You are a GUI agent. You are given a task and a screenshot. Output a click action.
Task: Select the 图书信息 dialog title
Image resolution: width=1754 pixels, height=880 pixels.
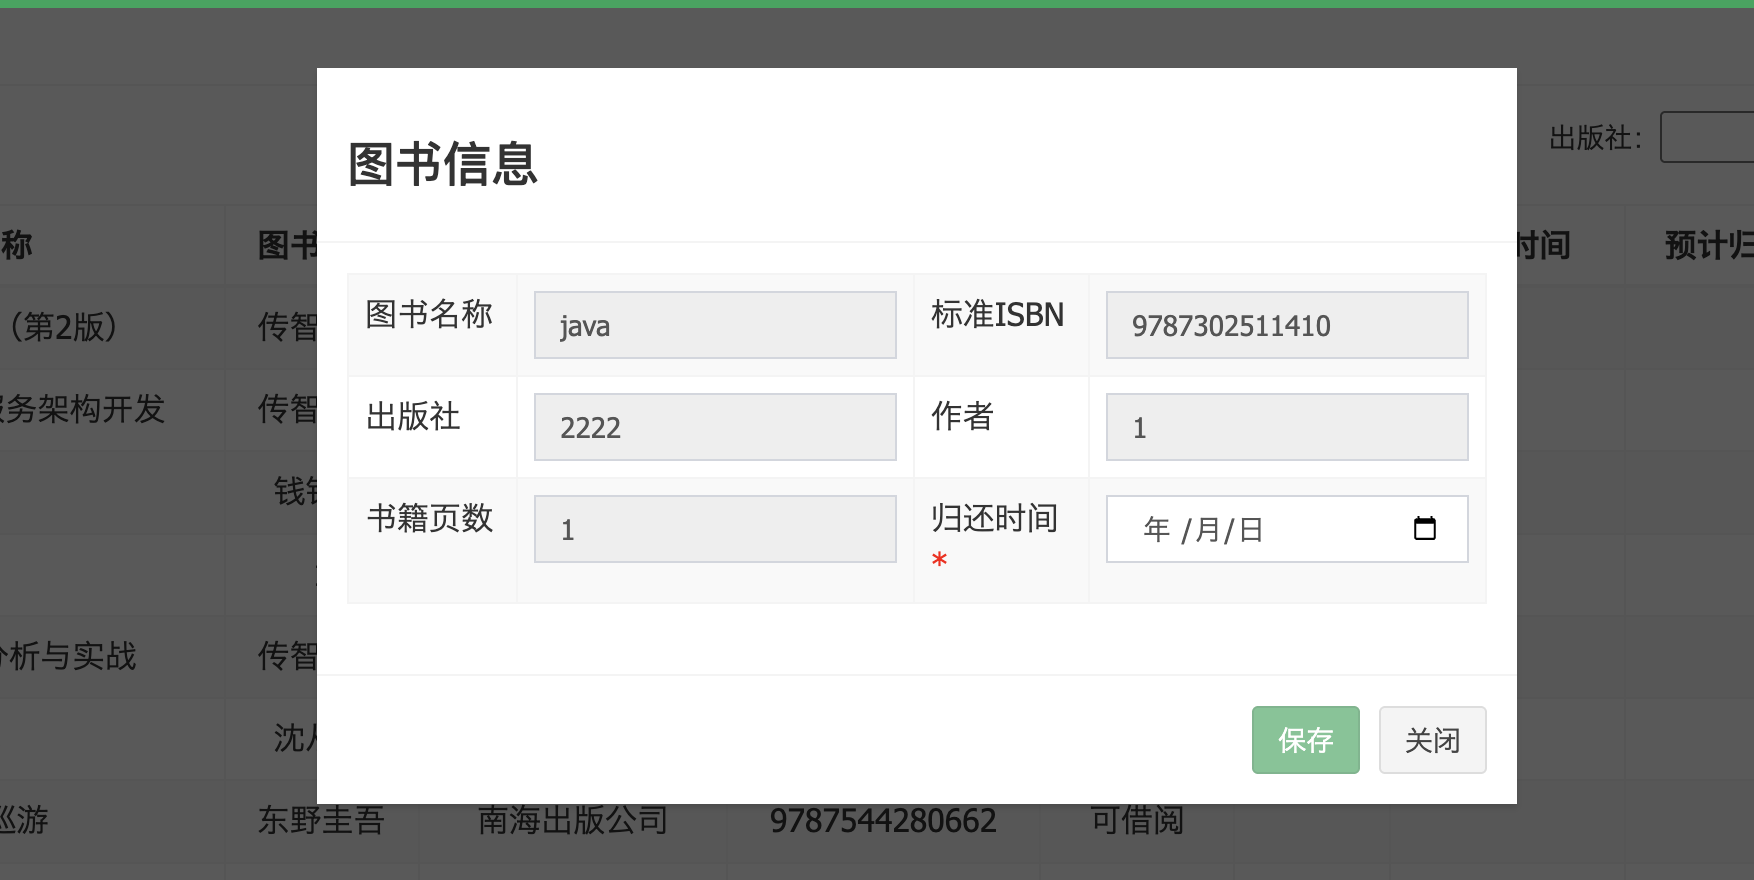tap(443, 164)
